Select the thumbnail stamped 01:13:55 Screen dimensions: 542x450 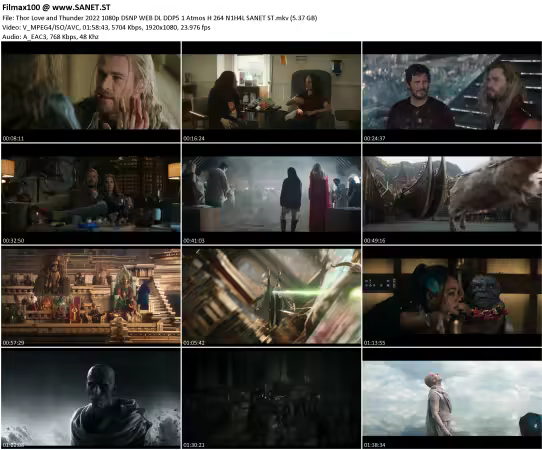(452, 296)
